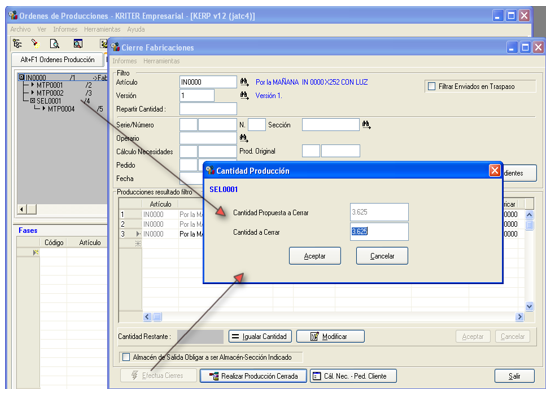Click the Artículo column header in producciones grid
The width and height of the screenshot is (551, 393).
pyautogui.click(x=160, y=204)
